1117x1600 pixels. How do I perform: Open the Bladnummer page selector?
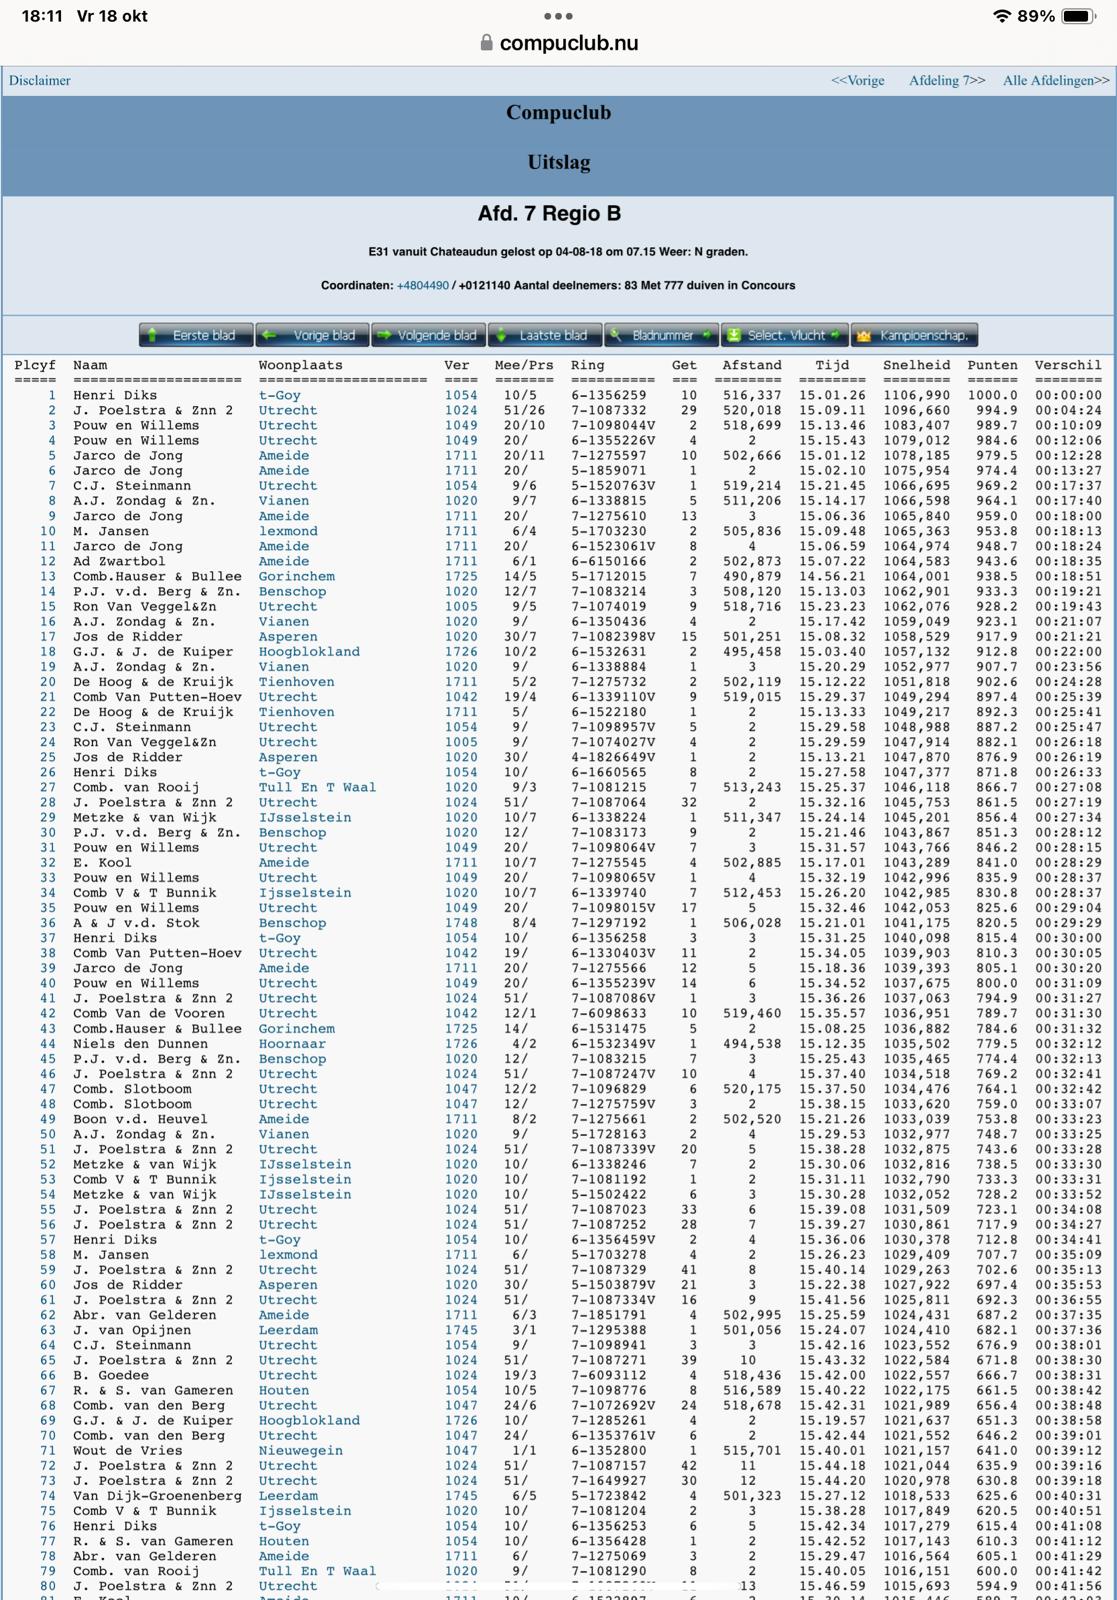click(x=661, y=335)
